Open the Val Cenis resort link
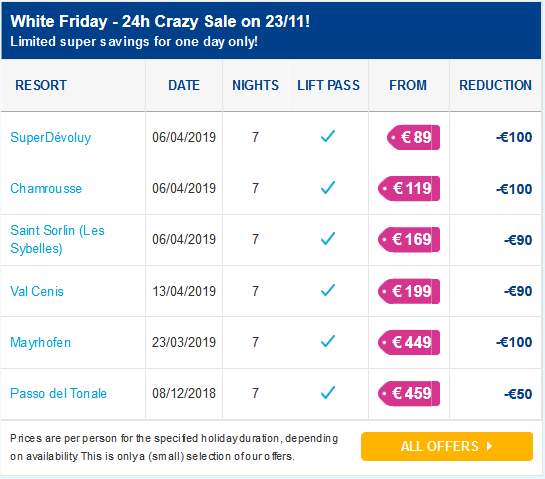The width and height of the screenshot is (545, 479). (x=37, y=291)
